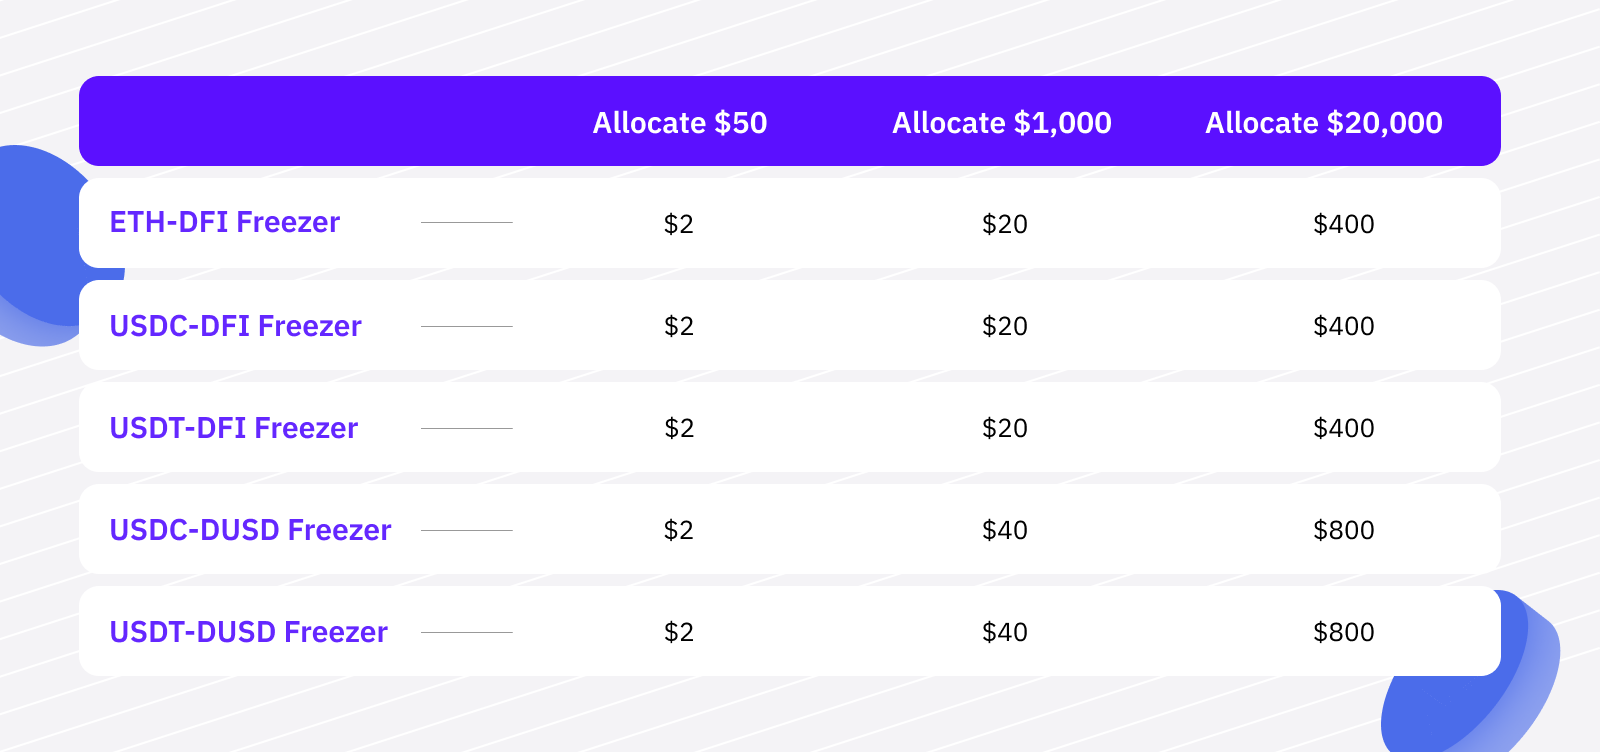Click the $400 value in USDC-DFI Freezer row

coord(1344,326)
